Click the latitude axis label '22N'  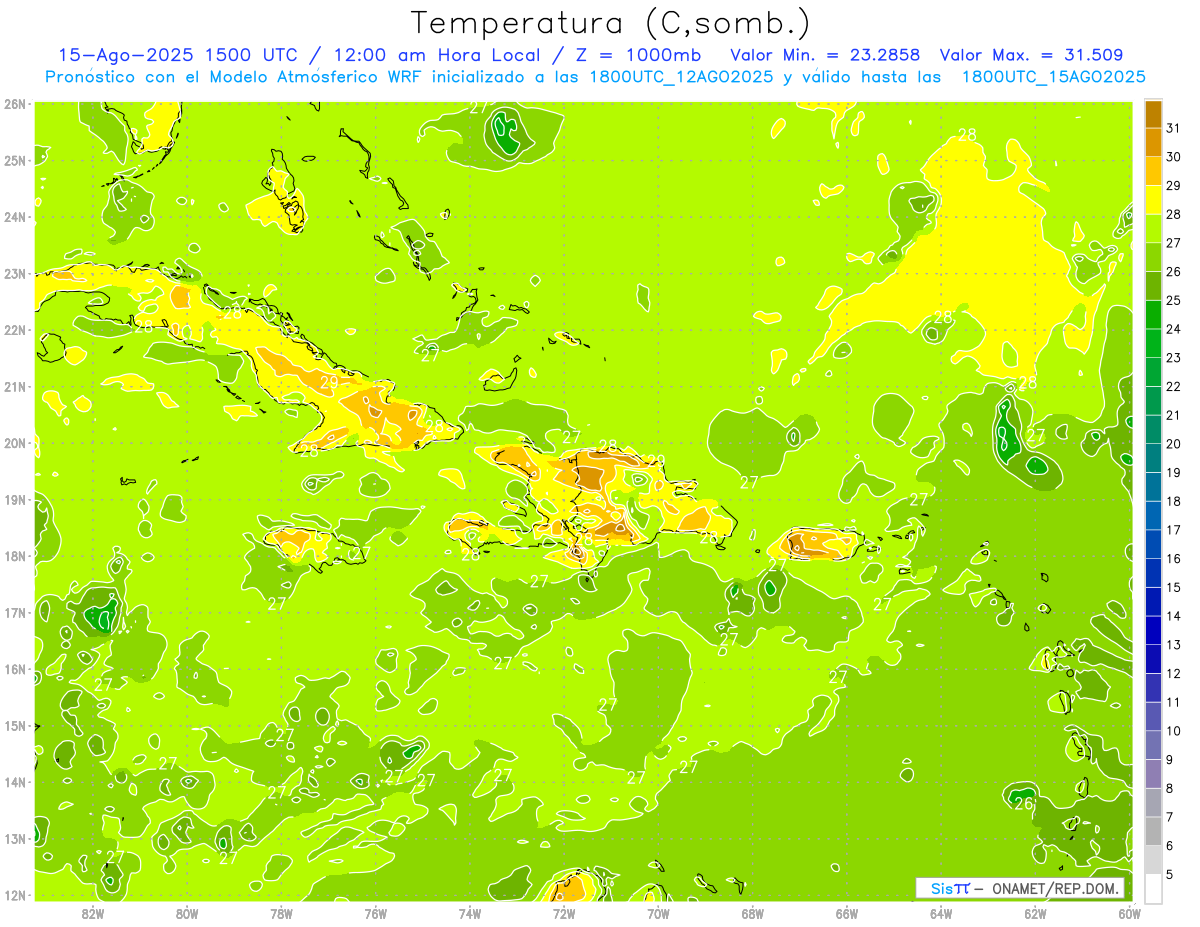point(15,330)
